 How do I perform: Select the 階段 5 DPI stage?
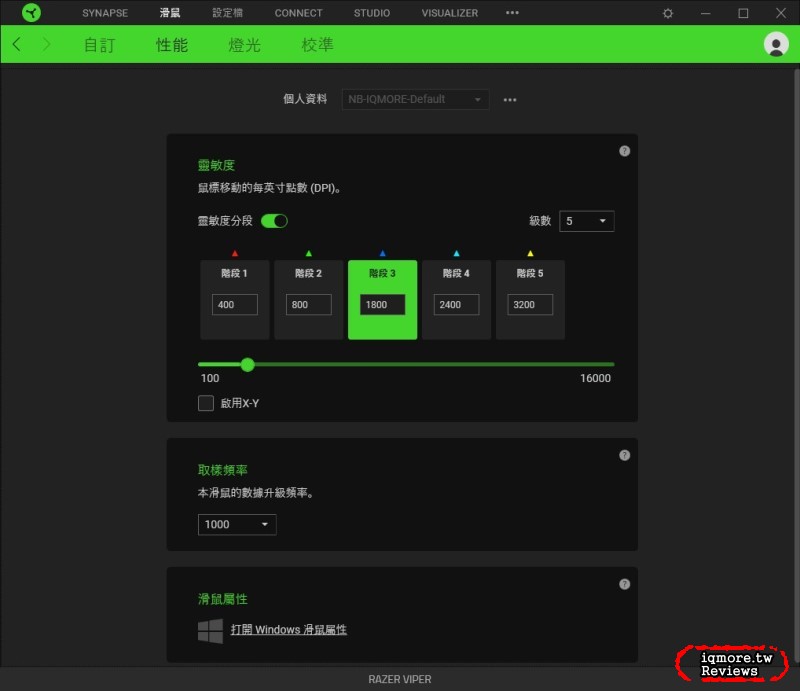coord(530,273)
